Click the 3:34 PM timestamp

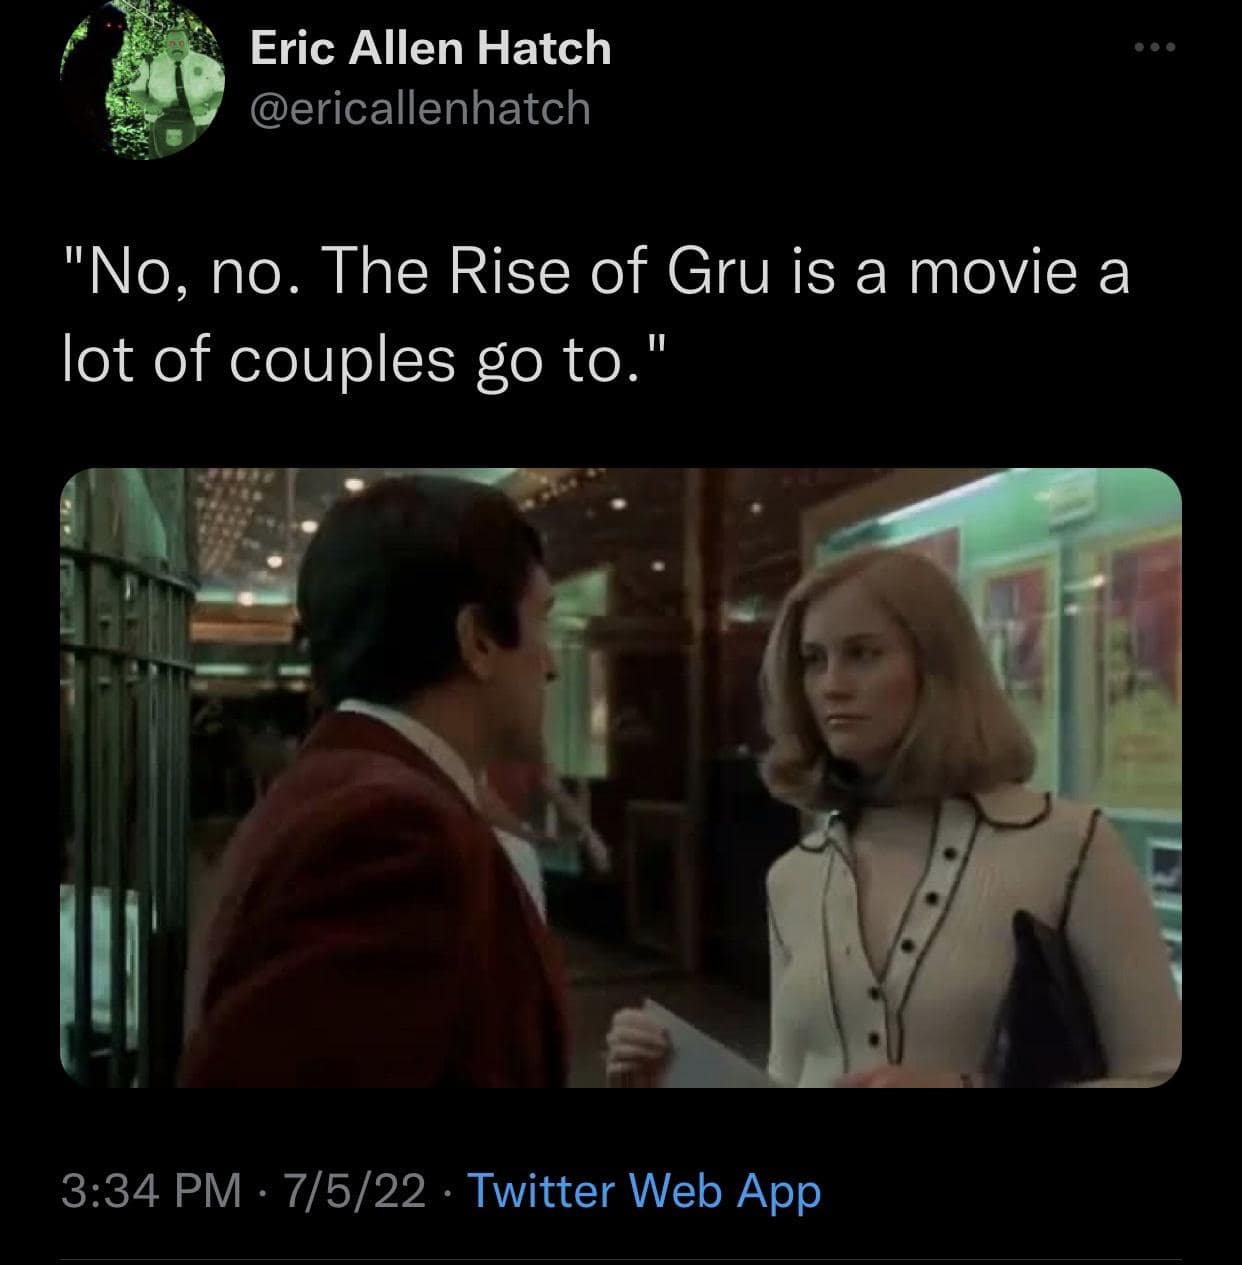(151, 1191)
